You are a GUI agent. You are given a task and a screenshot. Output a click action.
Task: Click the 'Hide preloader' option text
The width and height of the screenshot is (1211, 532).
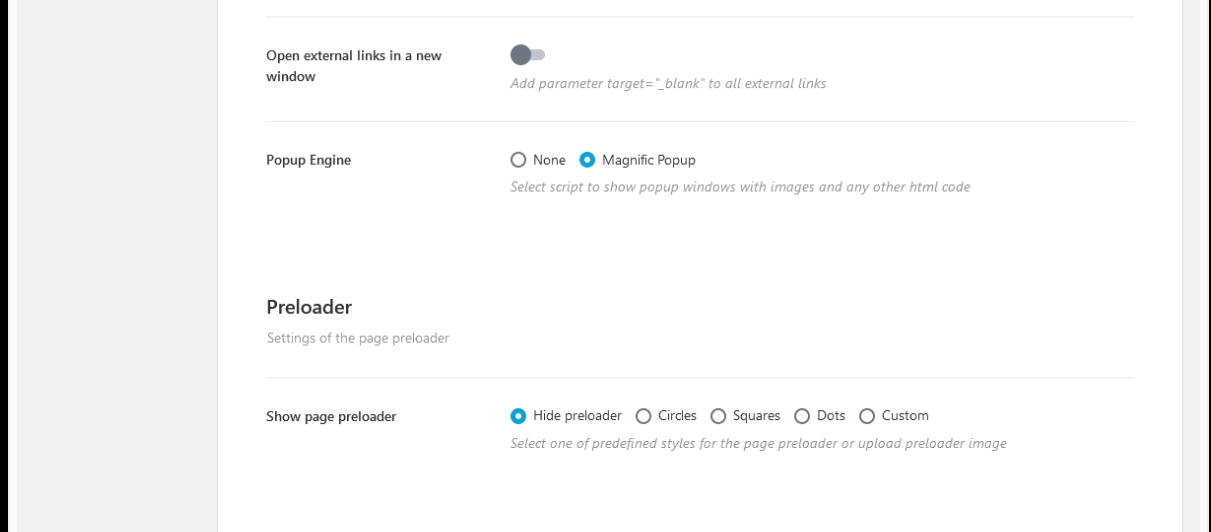coord(577,416)
